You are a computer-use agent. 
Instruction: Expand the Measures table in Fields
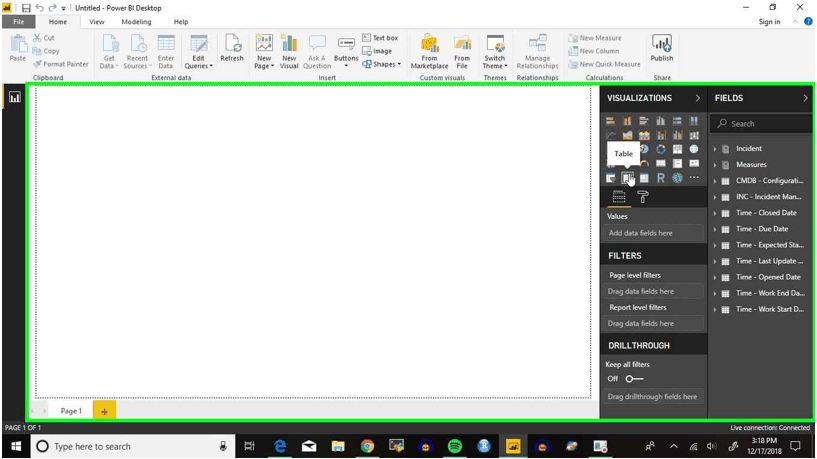point(715,165)
